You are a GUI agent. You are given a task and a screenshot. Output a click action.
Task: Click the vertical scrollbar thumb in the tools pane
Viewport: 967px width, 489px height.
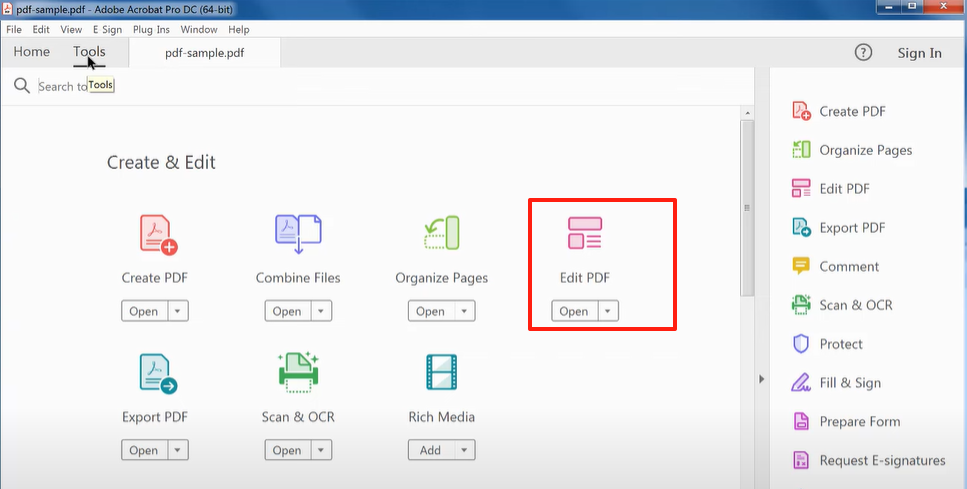[747, 208]
